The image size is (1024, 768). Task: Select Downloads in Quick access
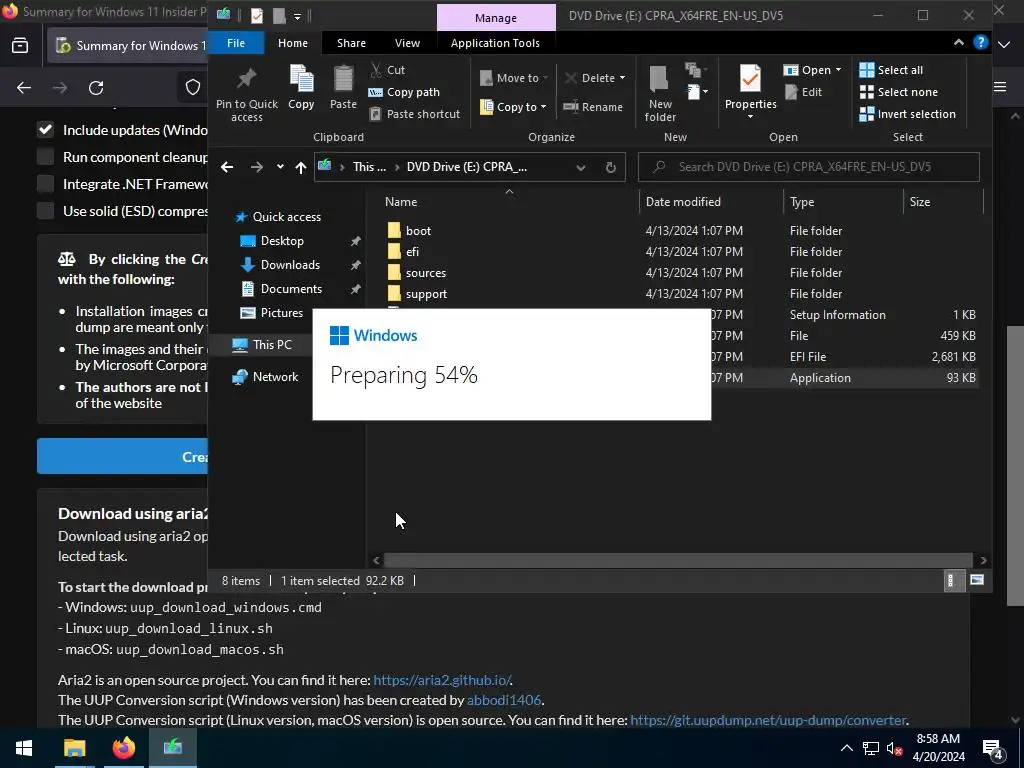click(x=290, y=264)
